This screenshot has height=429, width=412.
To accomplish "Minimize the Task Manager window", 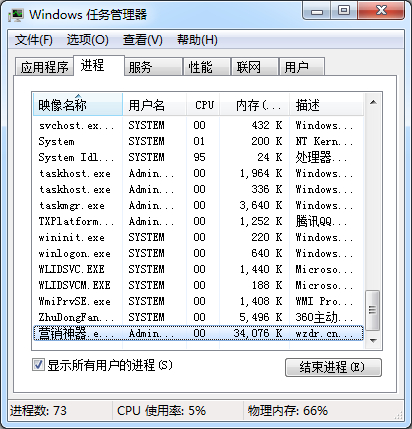I will tap(317, 11).
